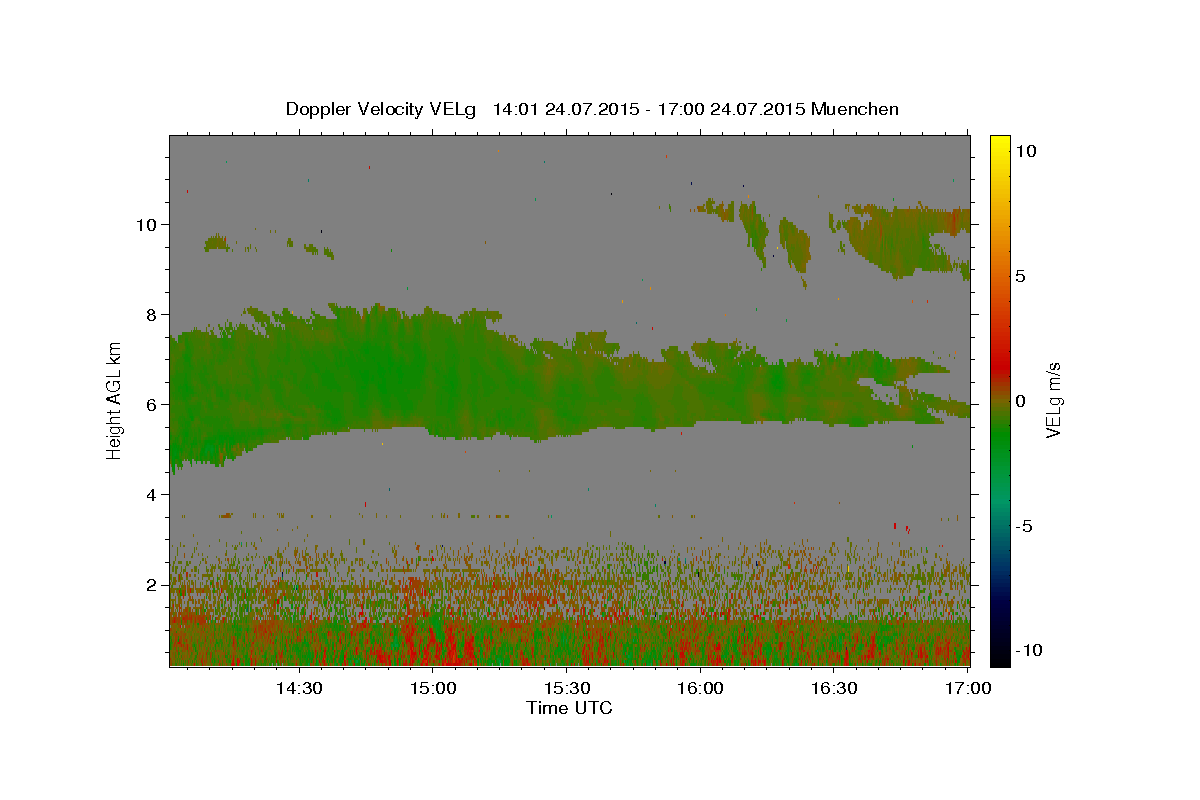Click the height tick label 10

click(x=148, y=224)
